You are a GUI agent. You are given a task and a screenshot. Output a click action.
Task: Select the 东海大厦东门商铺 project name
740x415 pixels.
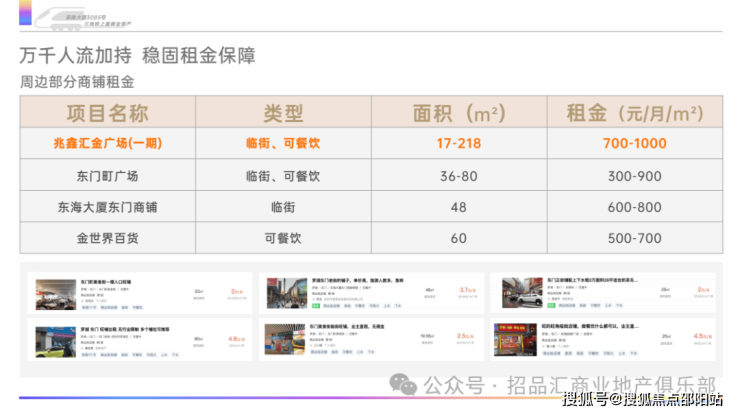pos(107,207)
